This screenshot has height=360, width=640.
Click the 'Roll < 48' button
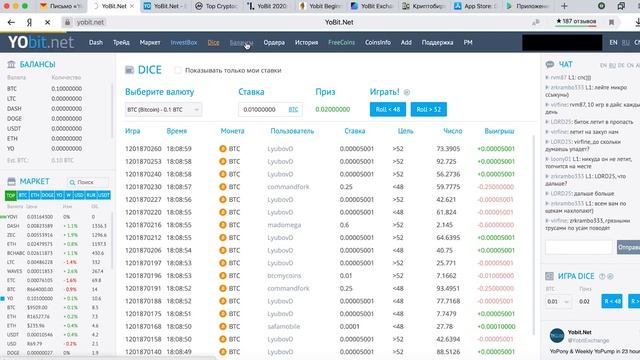coord(388,109)
